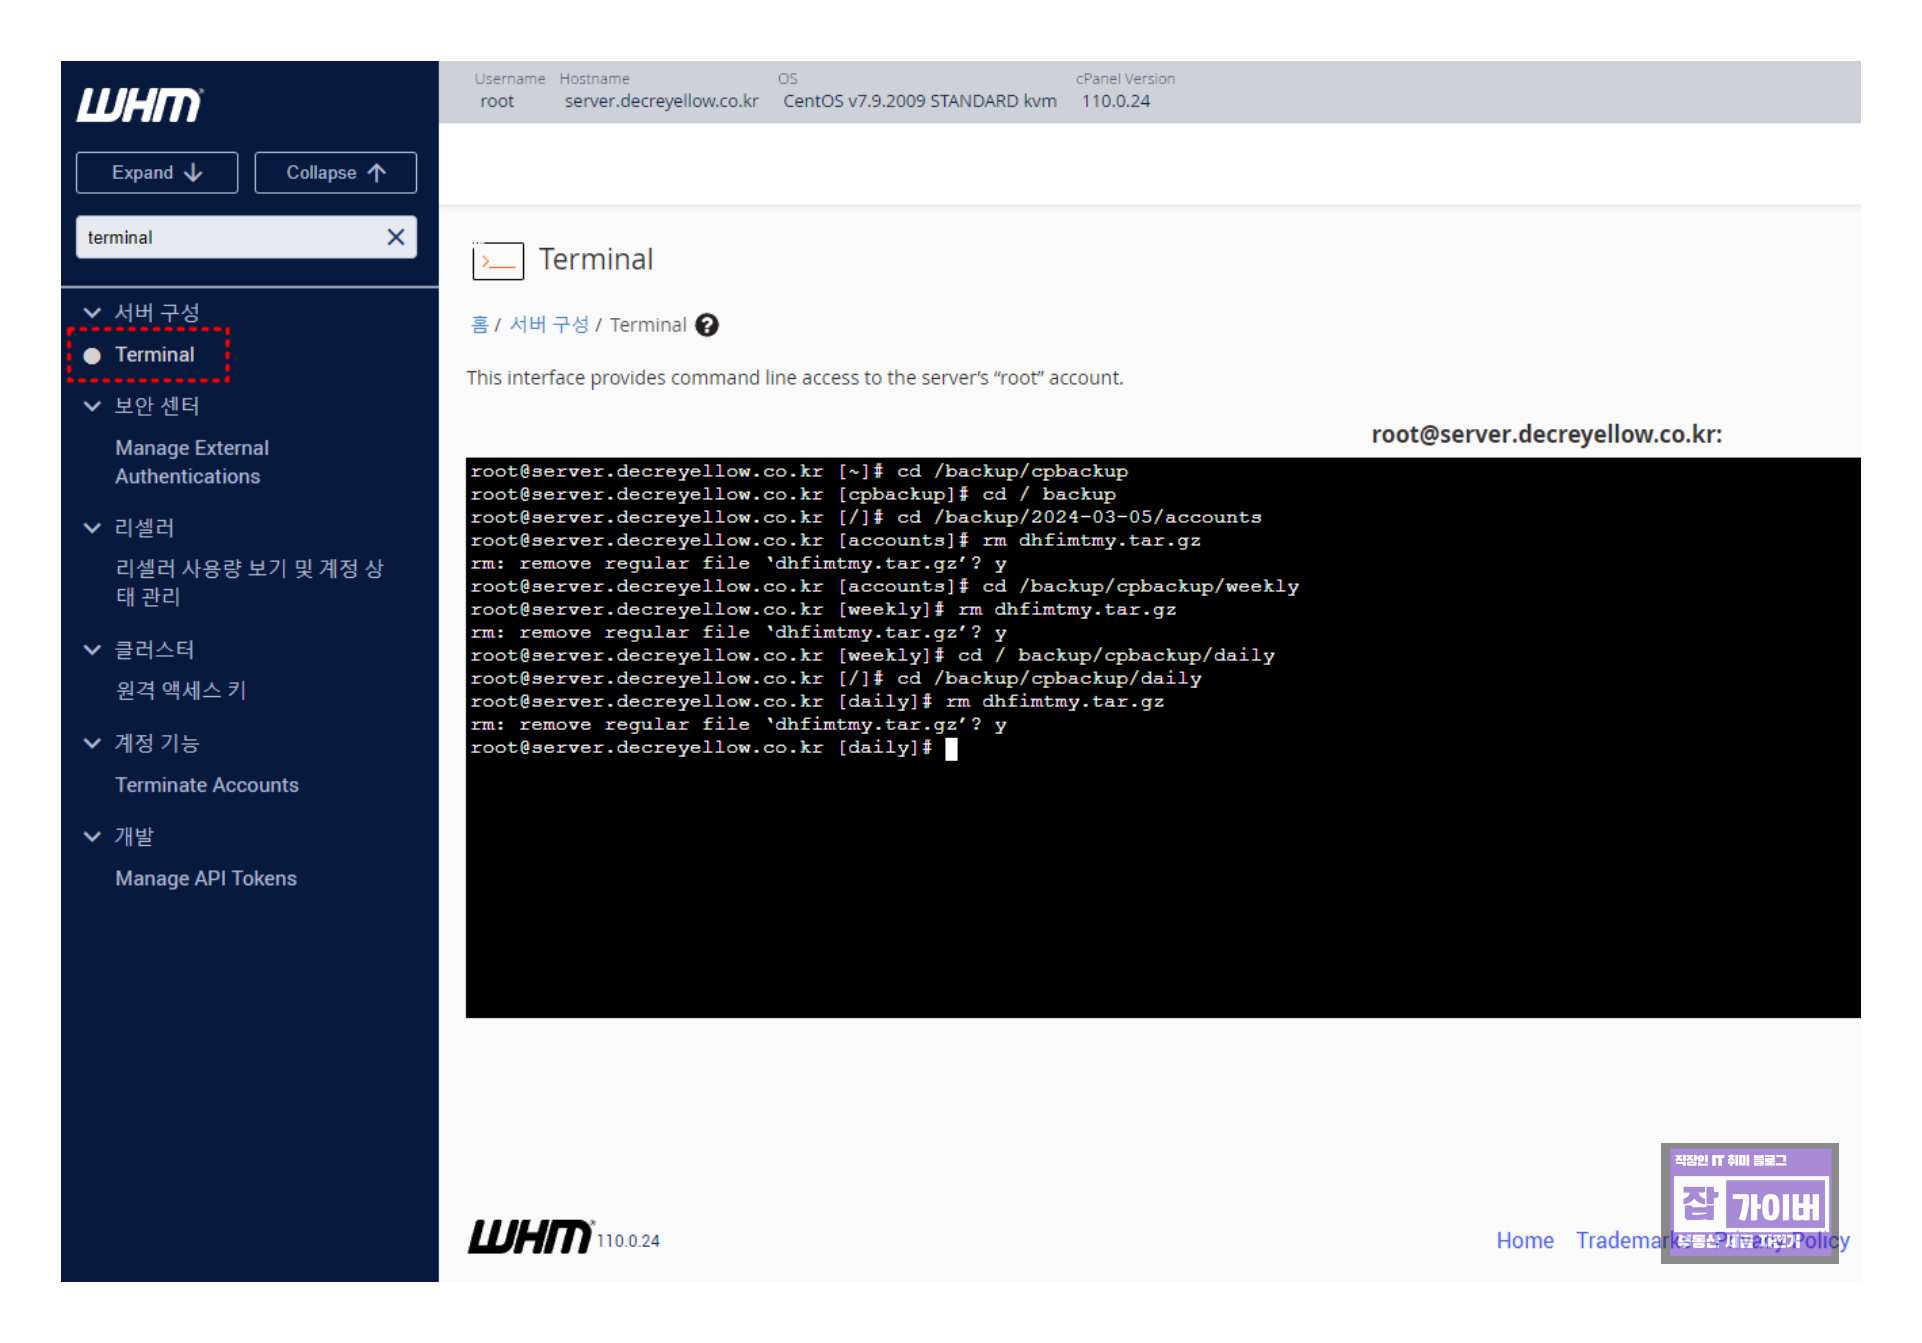The image size is (1922, 1343).
Task: Click the 홈 breadcrumb link
Action: (x=479, y=325)
